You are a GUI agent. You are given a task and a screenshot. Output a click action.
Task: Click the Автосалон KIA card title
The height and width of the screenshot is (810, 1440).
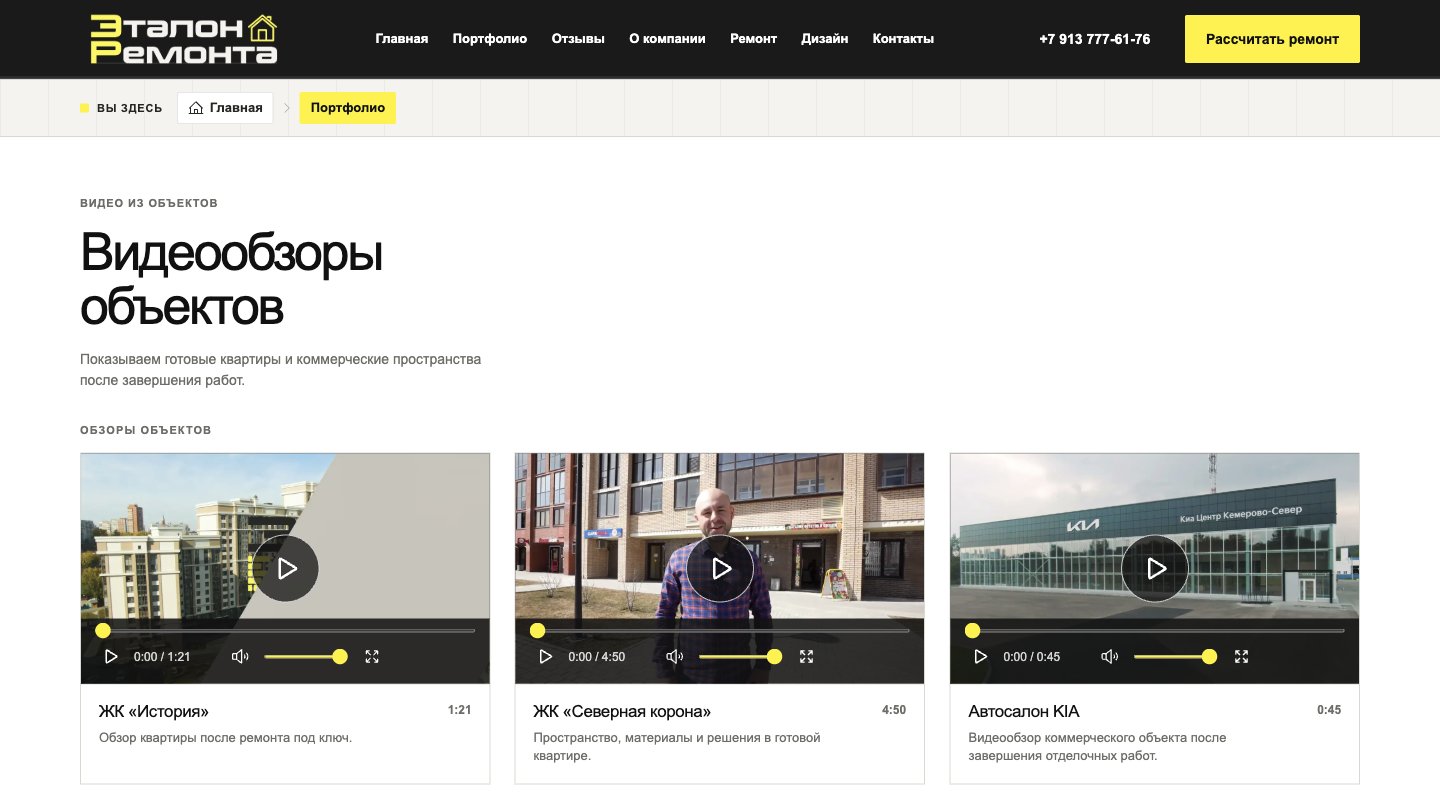(x=1024, y=712)
